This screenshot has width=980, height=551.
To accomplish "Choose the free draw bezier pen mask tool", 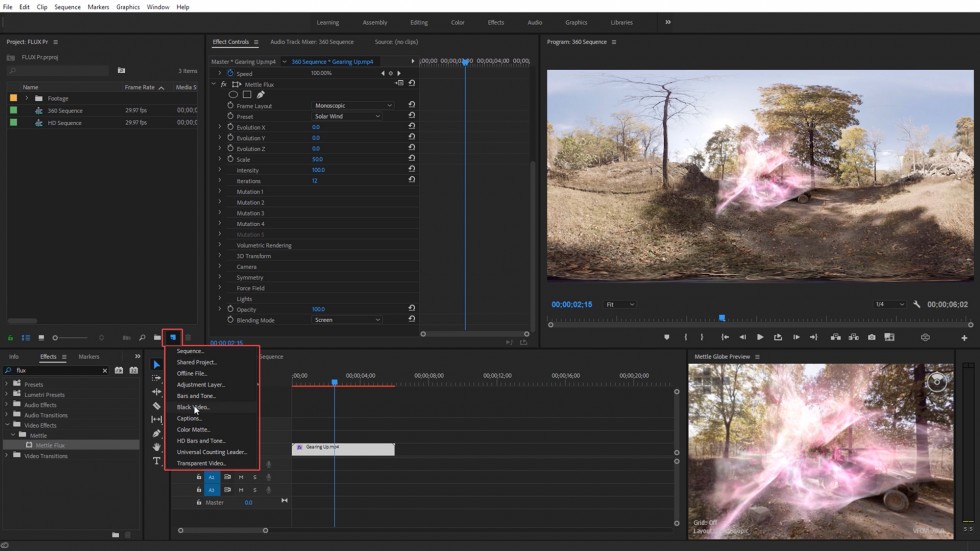I will [261, 95].
